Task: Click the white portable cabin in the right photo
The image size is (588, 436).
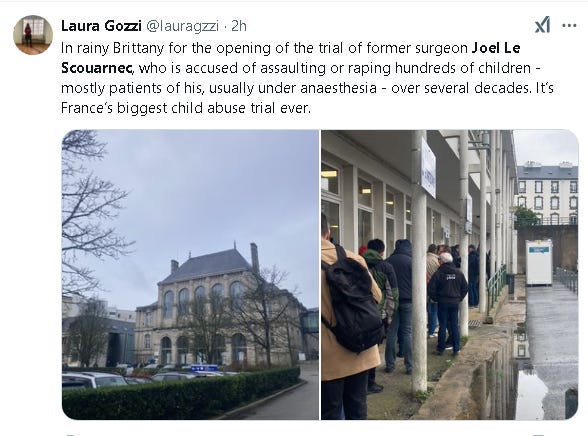Action: [539, 262]
